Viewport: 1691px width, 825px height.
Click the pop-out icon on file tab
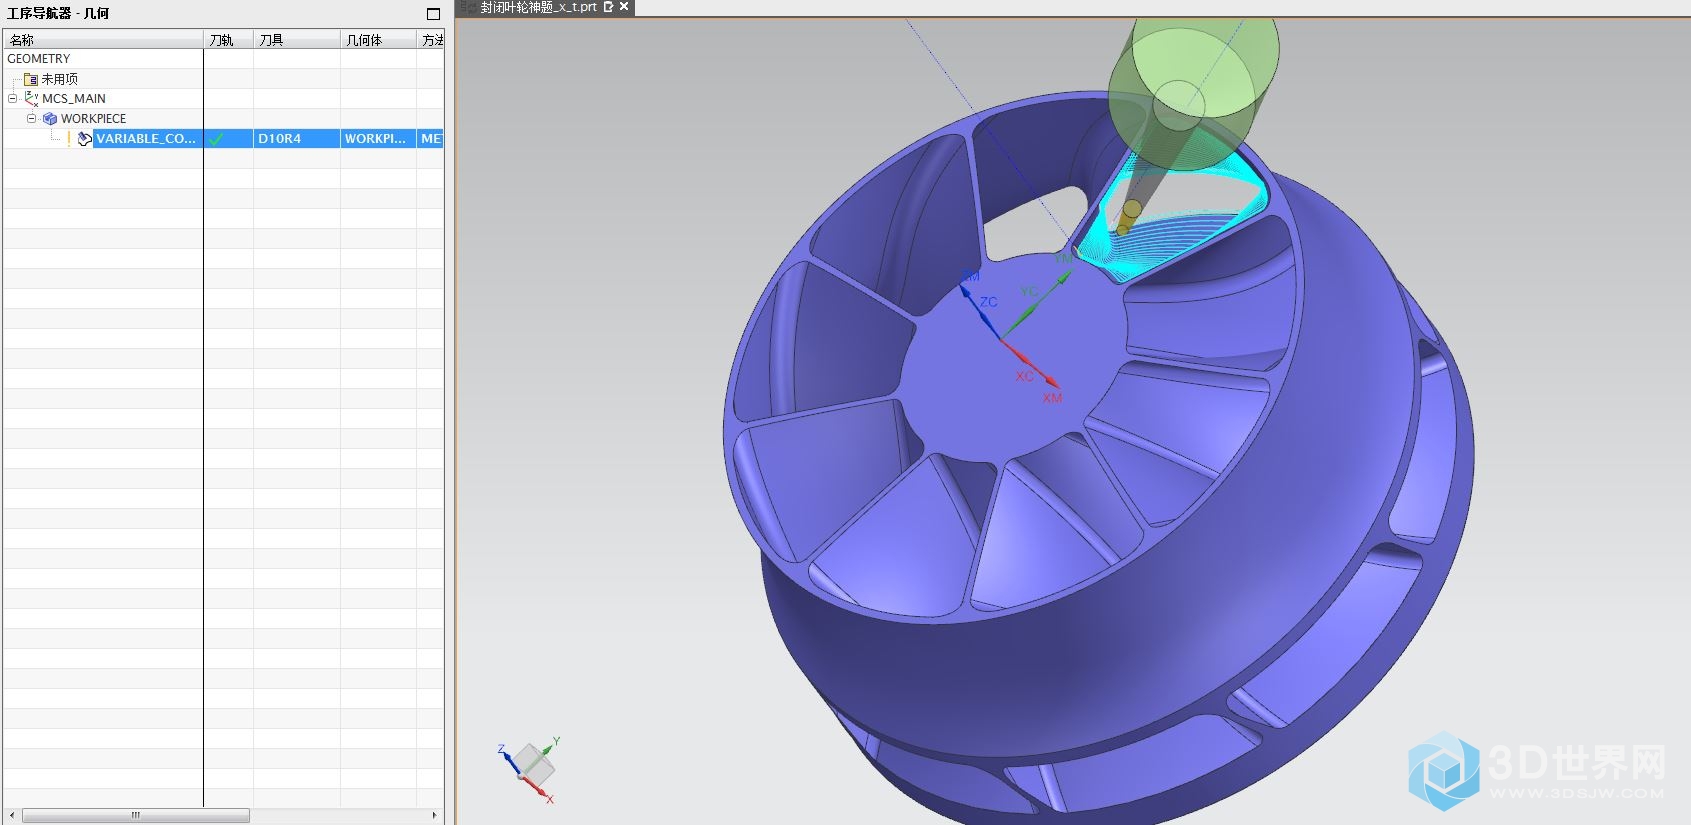(x=608, y=7)
